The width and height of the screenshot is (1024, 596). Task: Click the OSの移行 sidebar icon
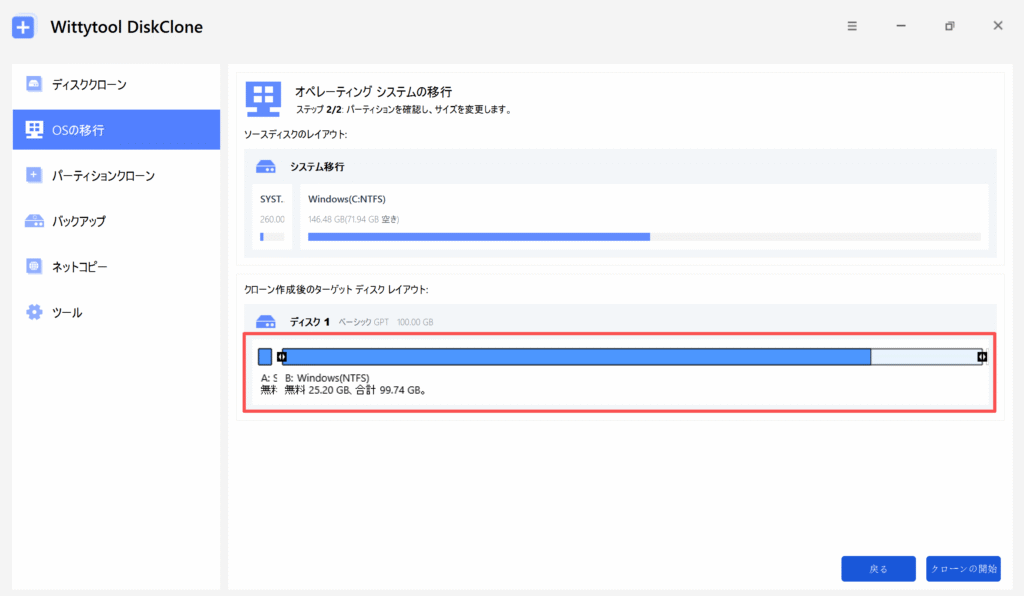(34, 130)
